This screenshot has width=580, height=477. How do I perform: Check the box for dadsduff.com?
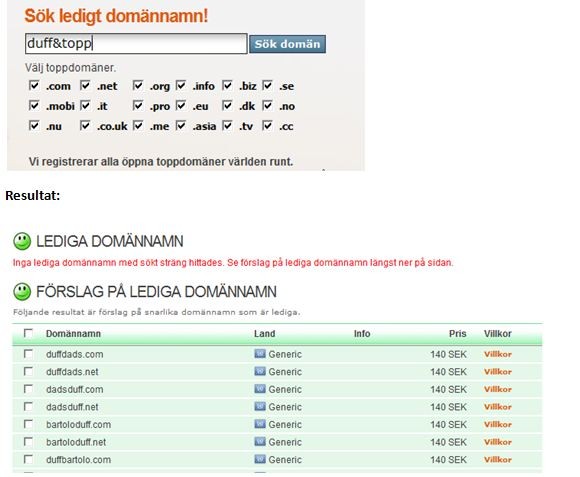coord(28,389)
